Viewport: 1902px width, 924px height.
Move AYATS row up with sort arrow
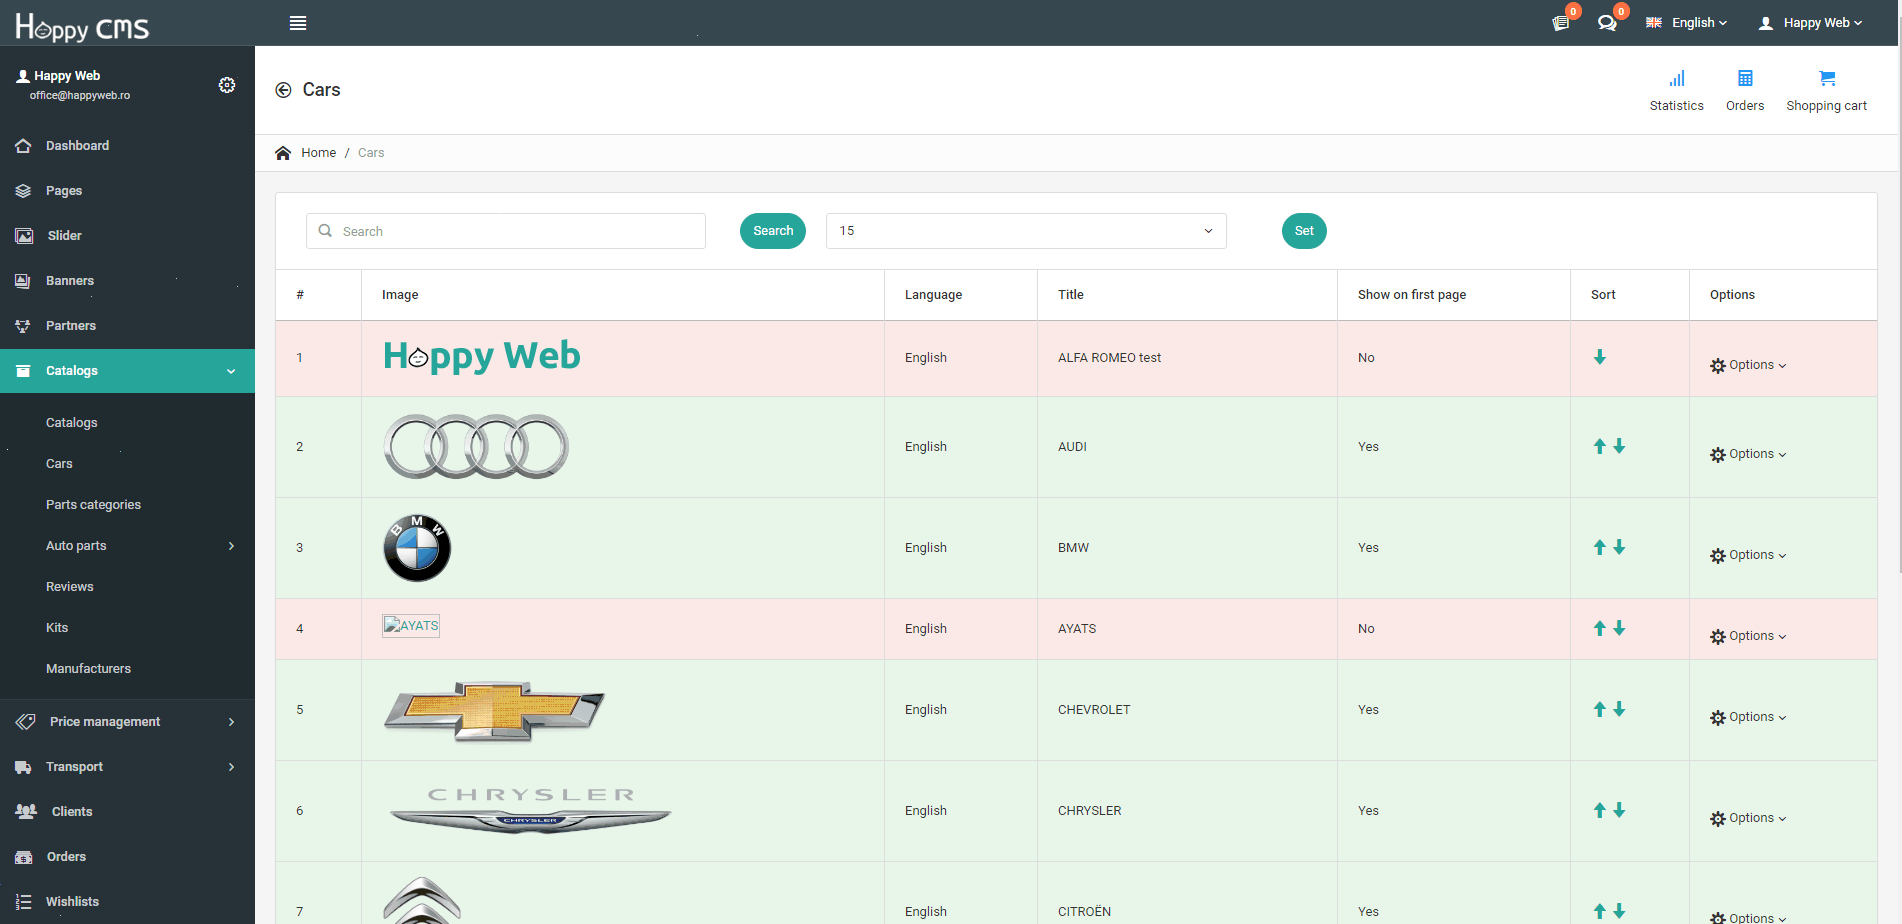pos(1600,628)
